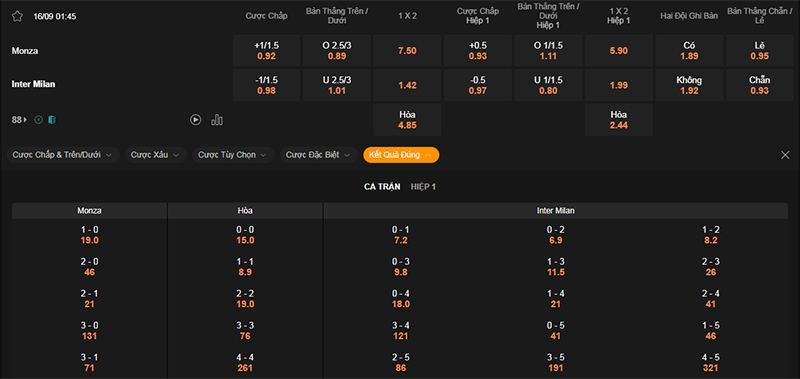Switch to the HIỆP 1 tab
800x379 pixels.
click(x=423, y=187)
